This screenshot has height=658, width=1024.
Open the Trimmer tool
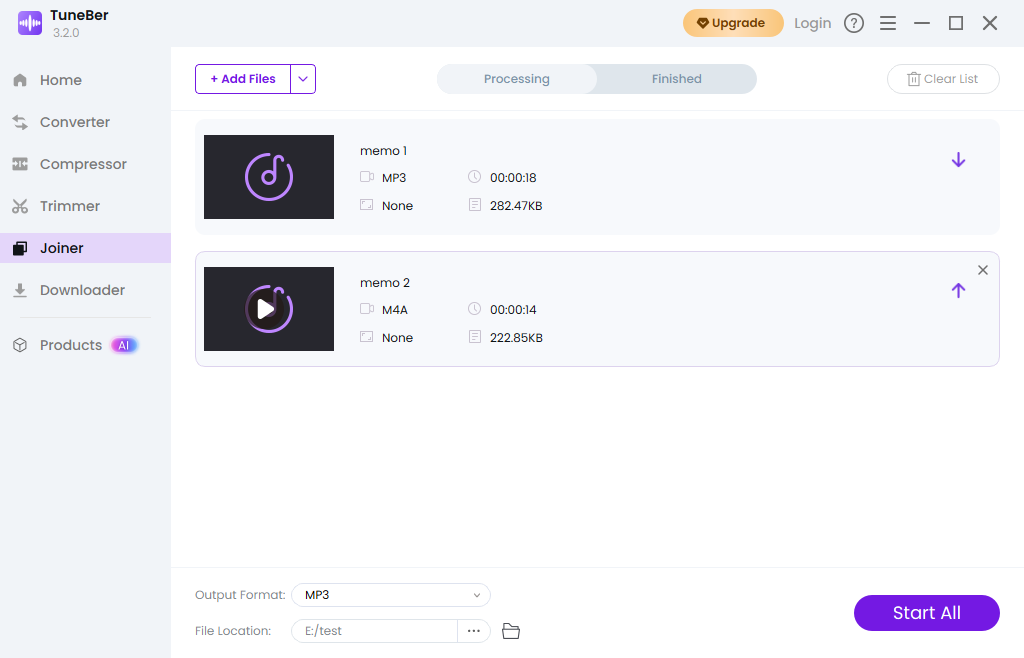pos(70,206)
